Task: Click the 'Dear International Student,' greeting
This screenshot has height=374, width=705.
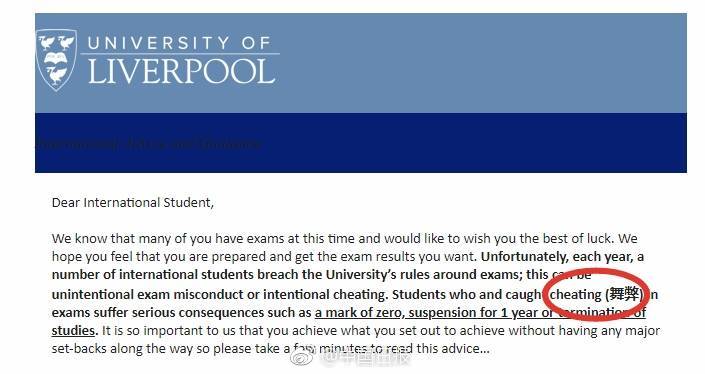Action: click(133, 203)
